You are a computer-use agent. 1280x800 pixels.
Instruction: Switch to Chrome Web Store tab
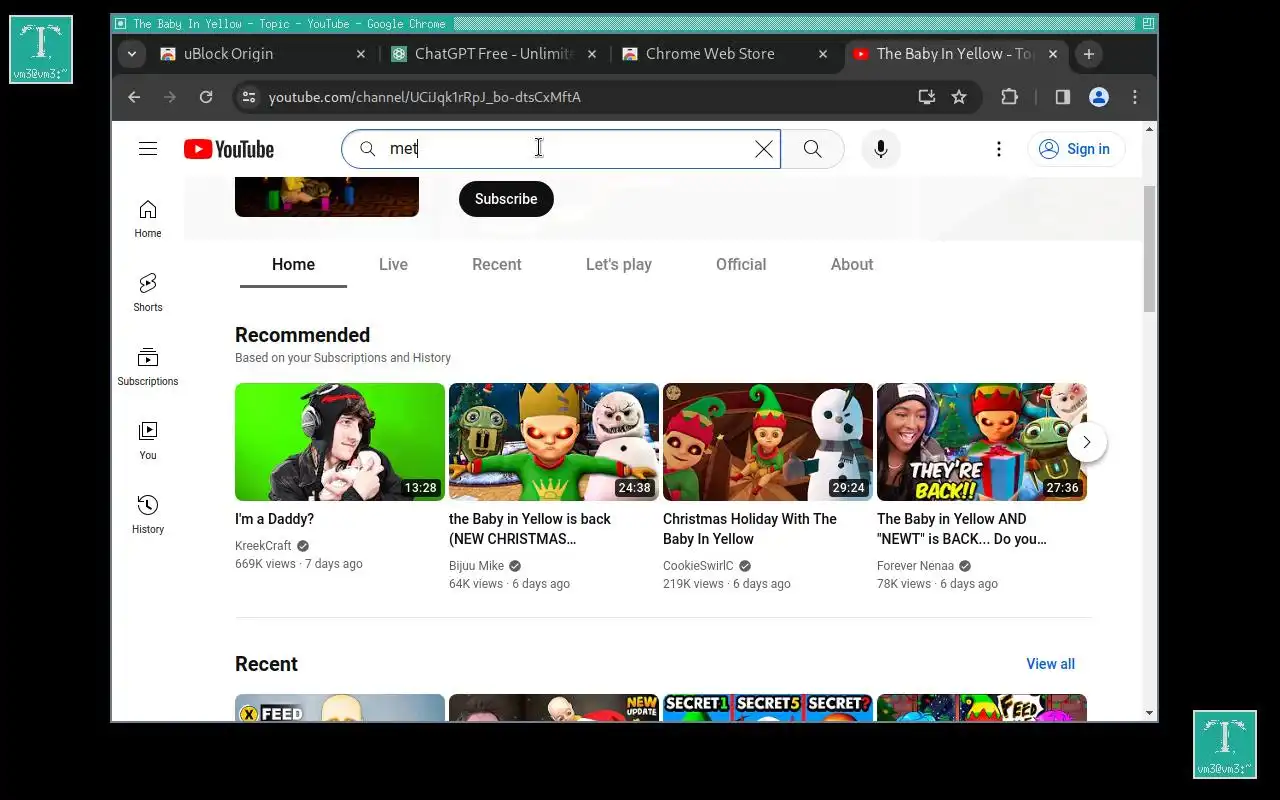point(725,54)
